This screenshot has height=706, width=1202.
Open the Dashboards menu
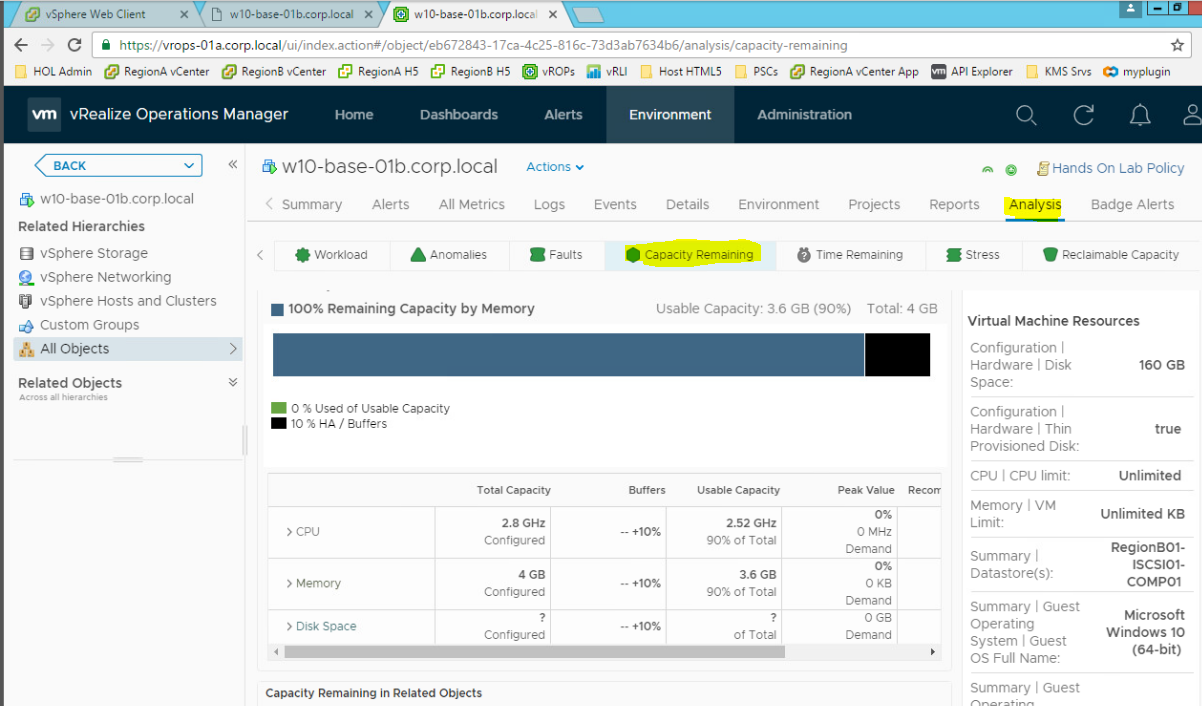pos(459,115)
